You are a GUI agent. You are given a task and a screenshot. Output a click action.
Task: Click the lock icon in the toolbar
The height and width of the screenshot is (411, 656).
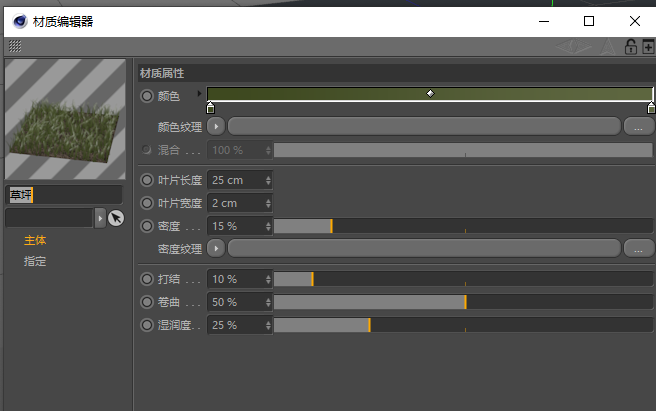630,46
